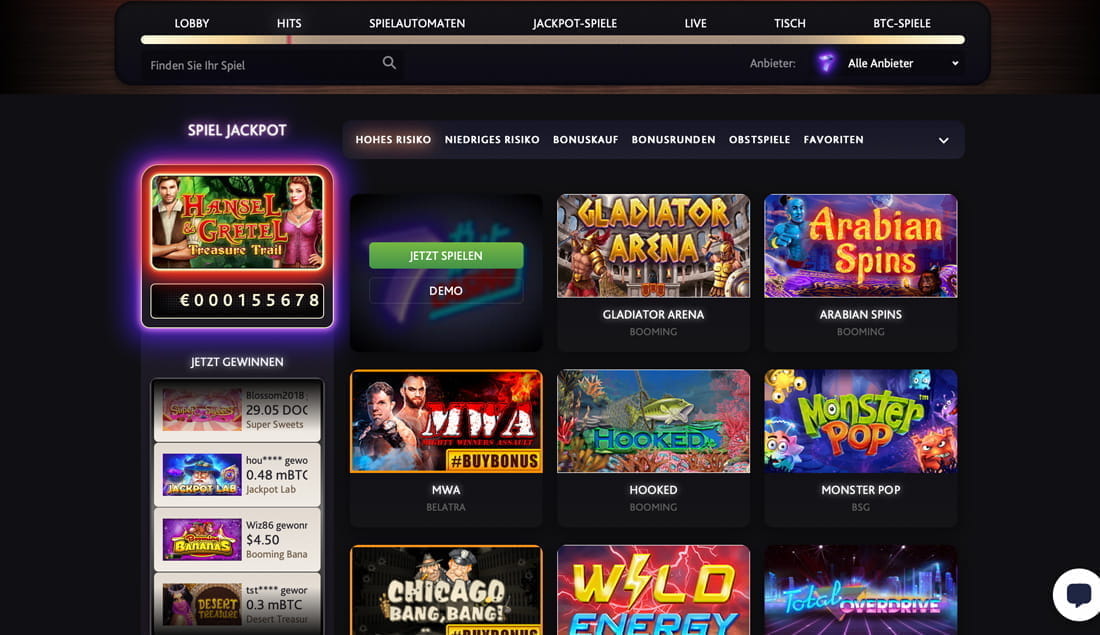Go to the BTC-Spiele tab
Viewport: 1100px width, 635px height.
(901, 23)
